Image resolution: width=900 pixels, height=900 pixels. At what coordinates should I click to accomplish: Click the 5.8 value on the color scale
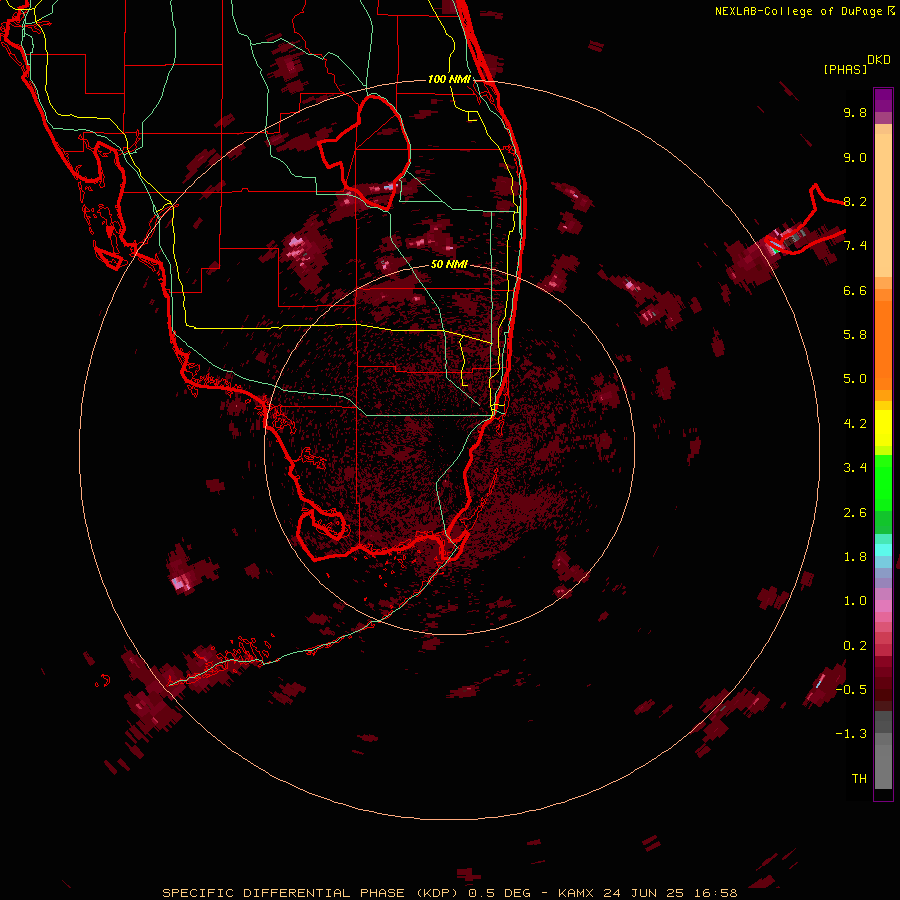tap(855, 335)
